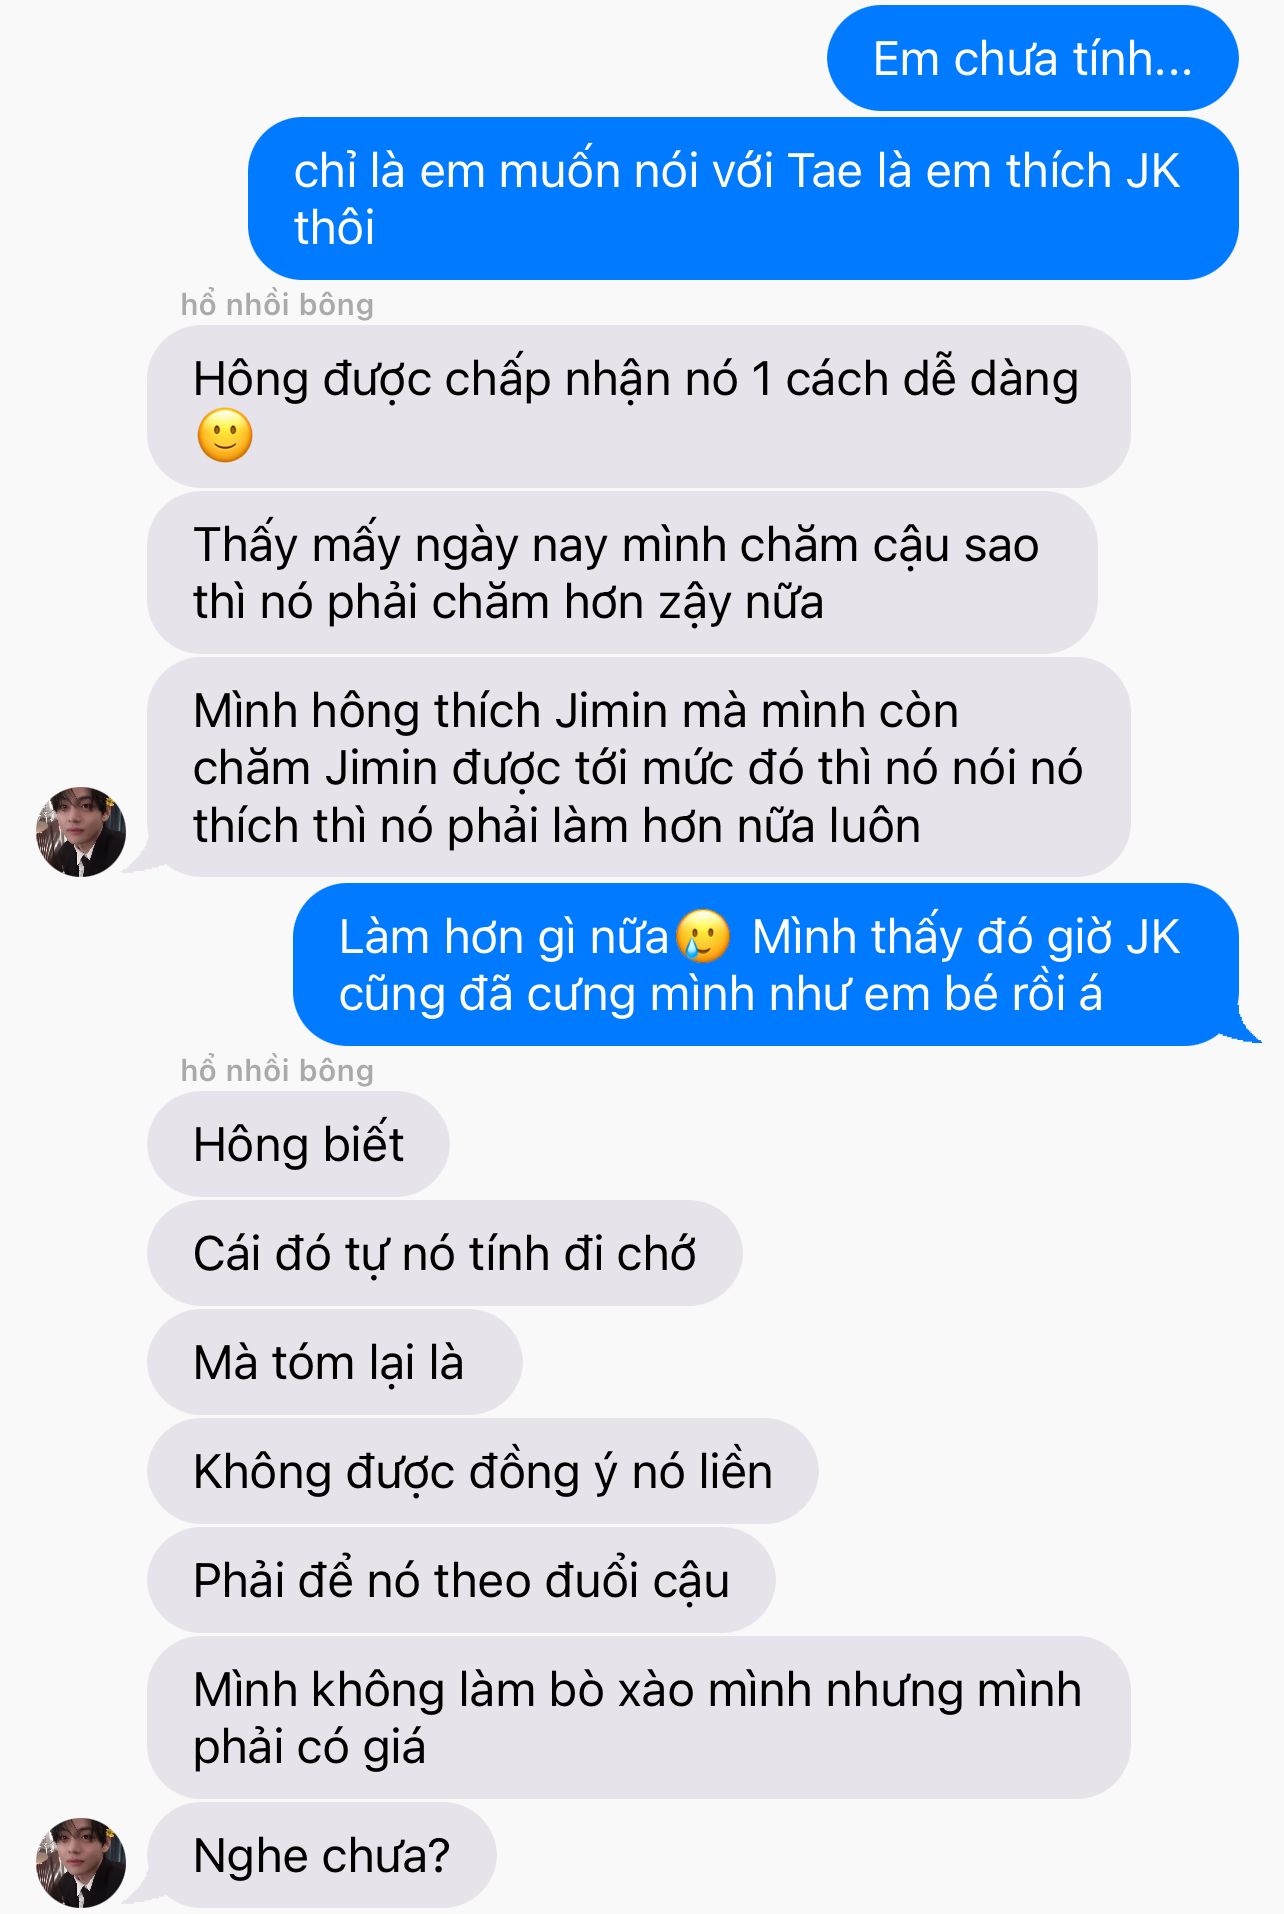
Task: Select the 'Hông được chấp nhận' message
Action: (639, 406)
